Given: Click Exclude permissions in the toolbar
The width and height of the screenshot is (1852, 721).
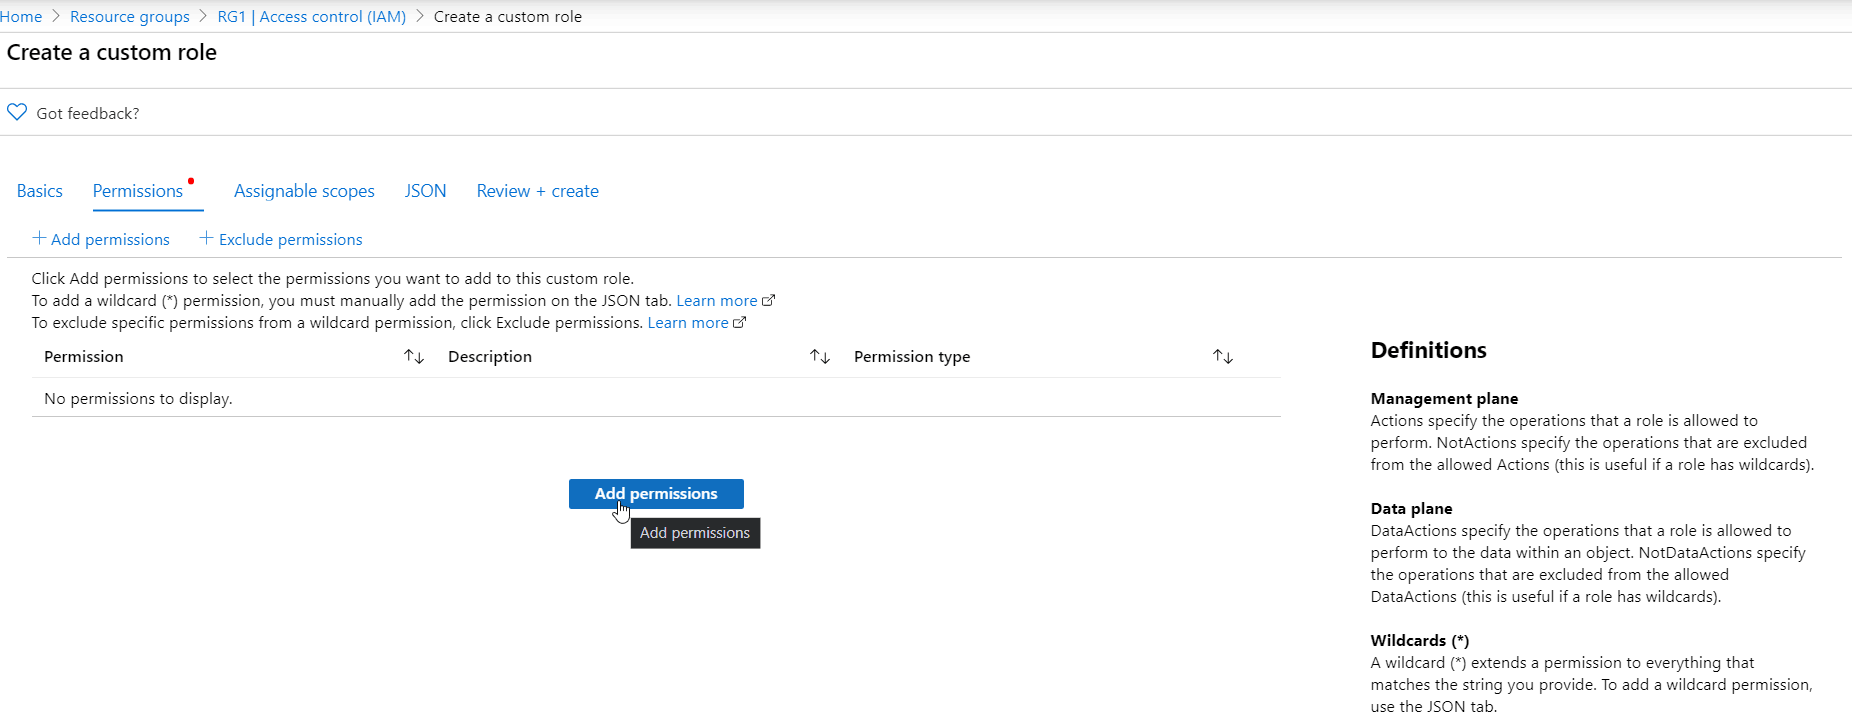Looking at the screenshot, I should (290, 240).
